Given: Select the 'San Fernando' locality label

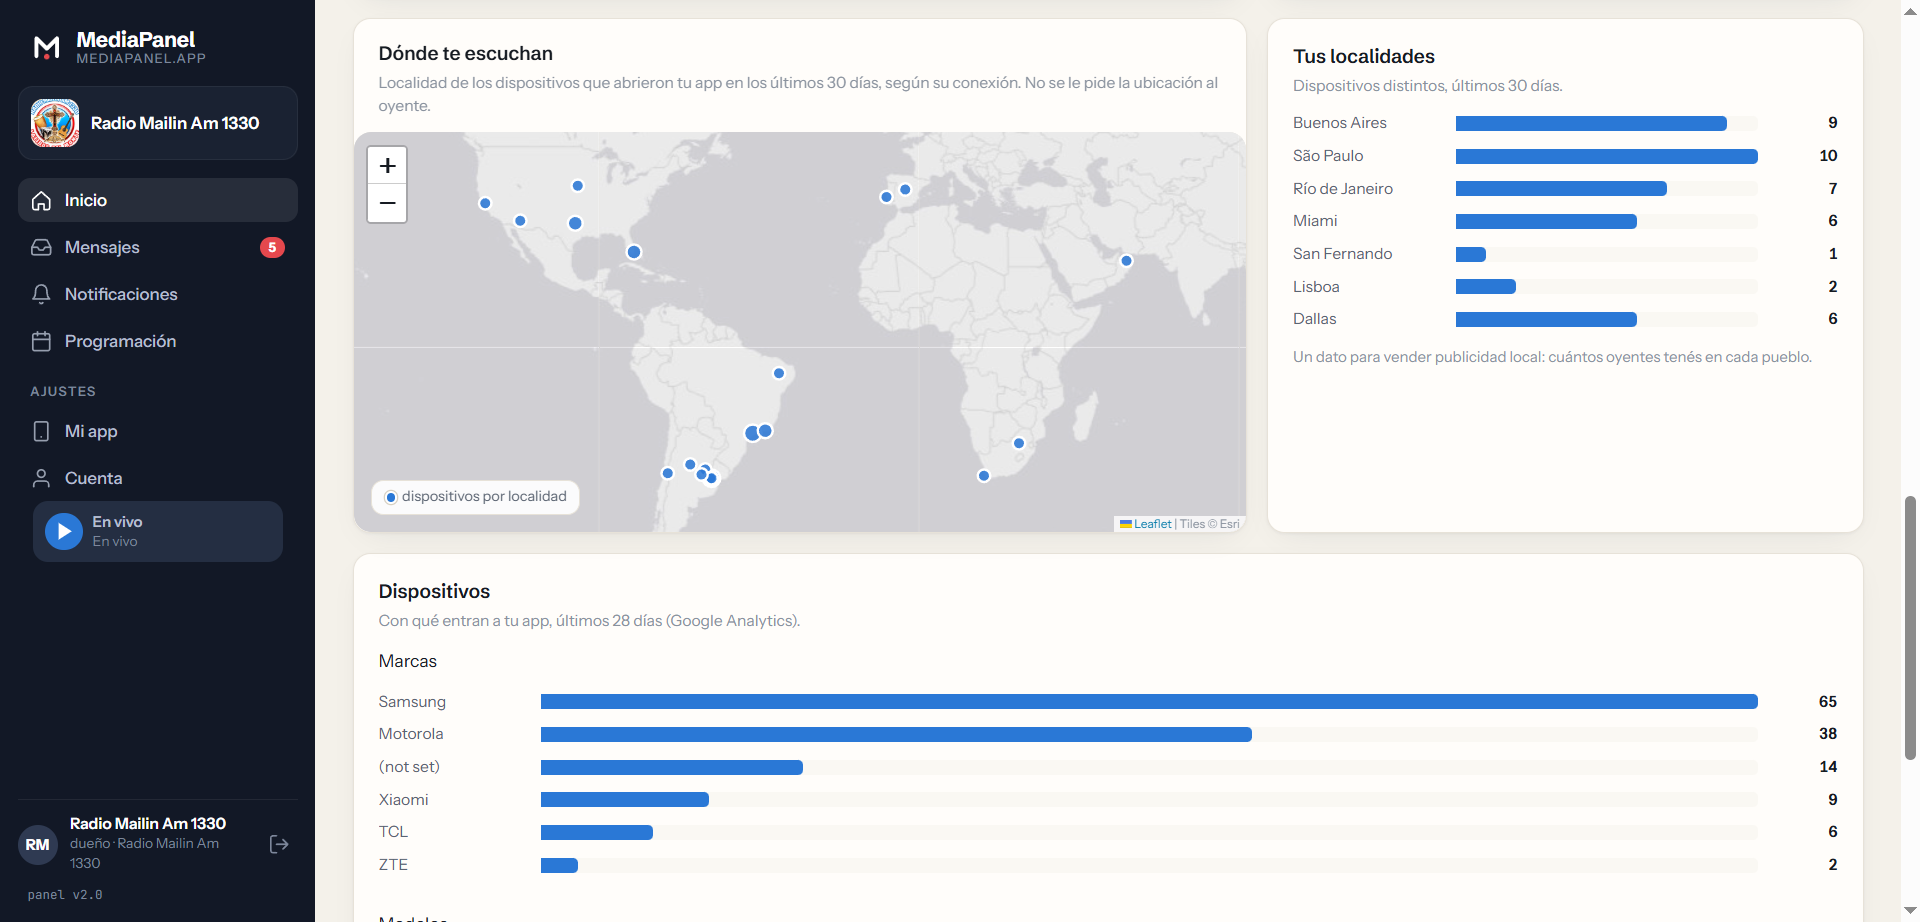Looking at the screenshot, I should tap(1342, 254).
